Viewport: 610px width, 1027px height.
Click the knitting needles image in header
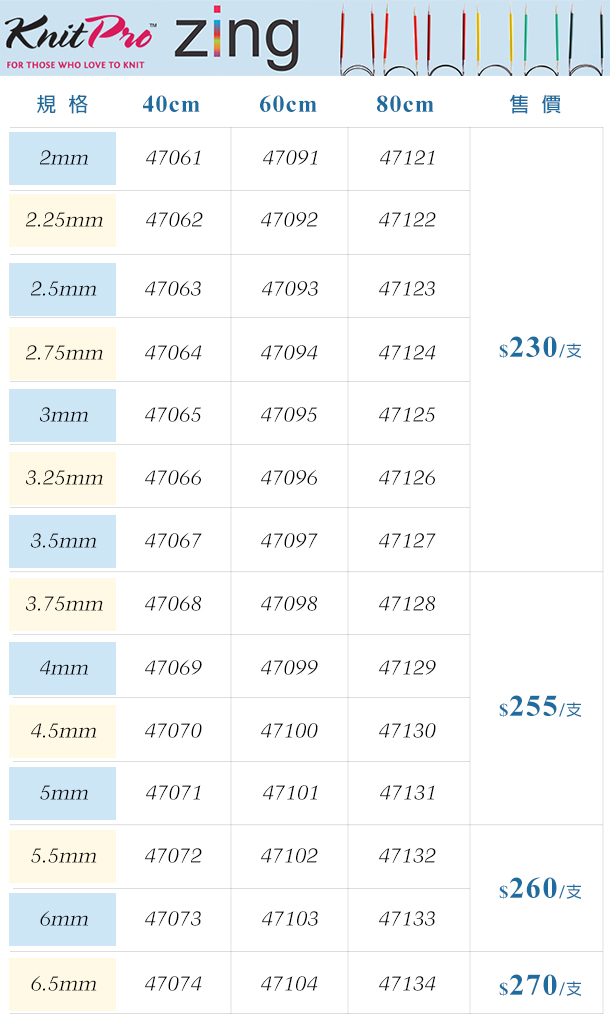(x=472, y=39)
